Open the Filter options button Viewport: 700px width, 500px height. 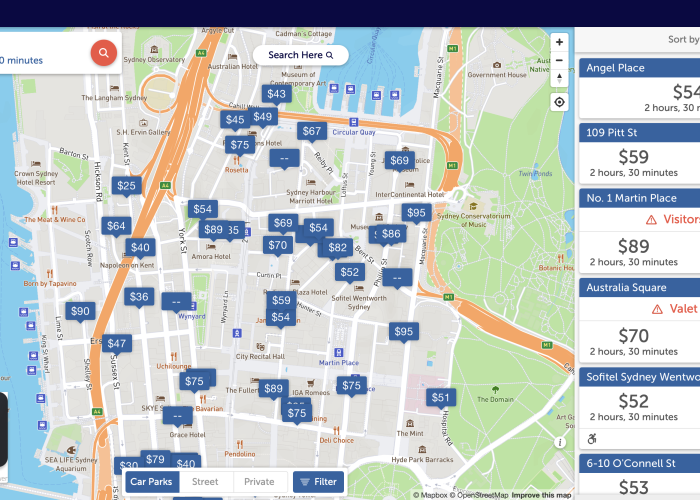[x=318, y=482]
